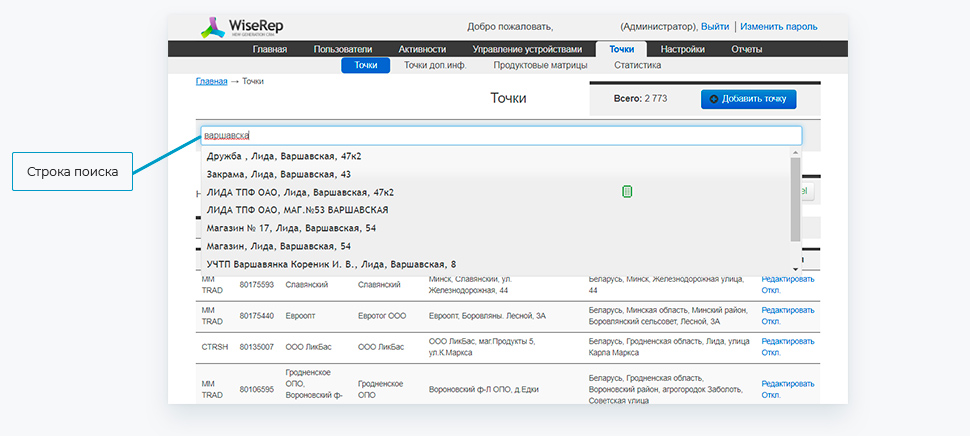Click Редактировать in the Гродненское ОПО row
970x436 pixels.
(788, 383)
